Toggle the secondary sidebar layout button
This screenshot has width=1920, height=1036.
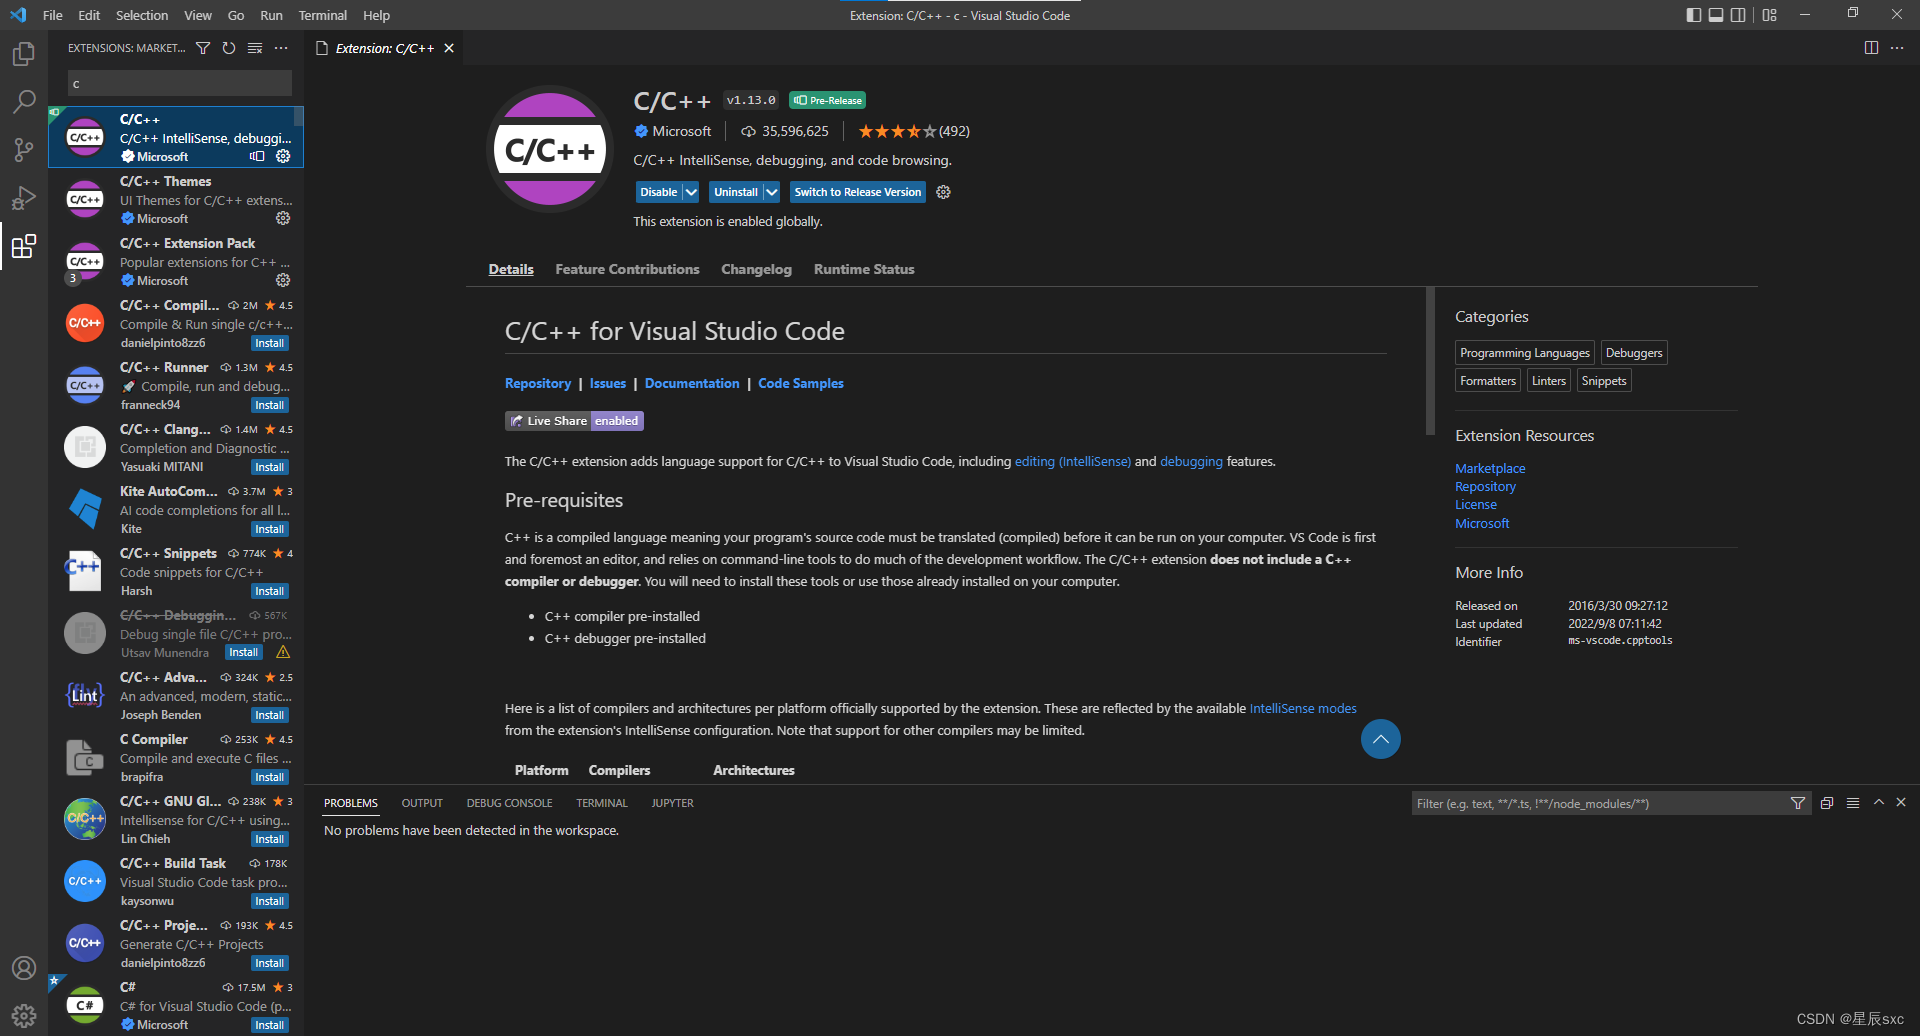click(x=1739, y=15)
